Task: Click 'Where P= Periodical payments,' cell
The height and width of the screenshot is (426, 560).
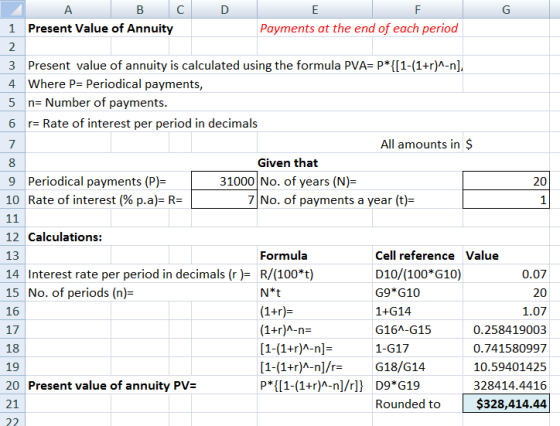Action: 115,84
